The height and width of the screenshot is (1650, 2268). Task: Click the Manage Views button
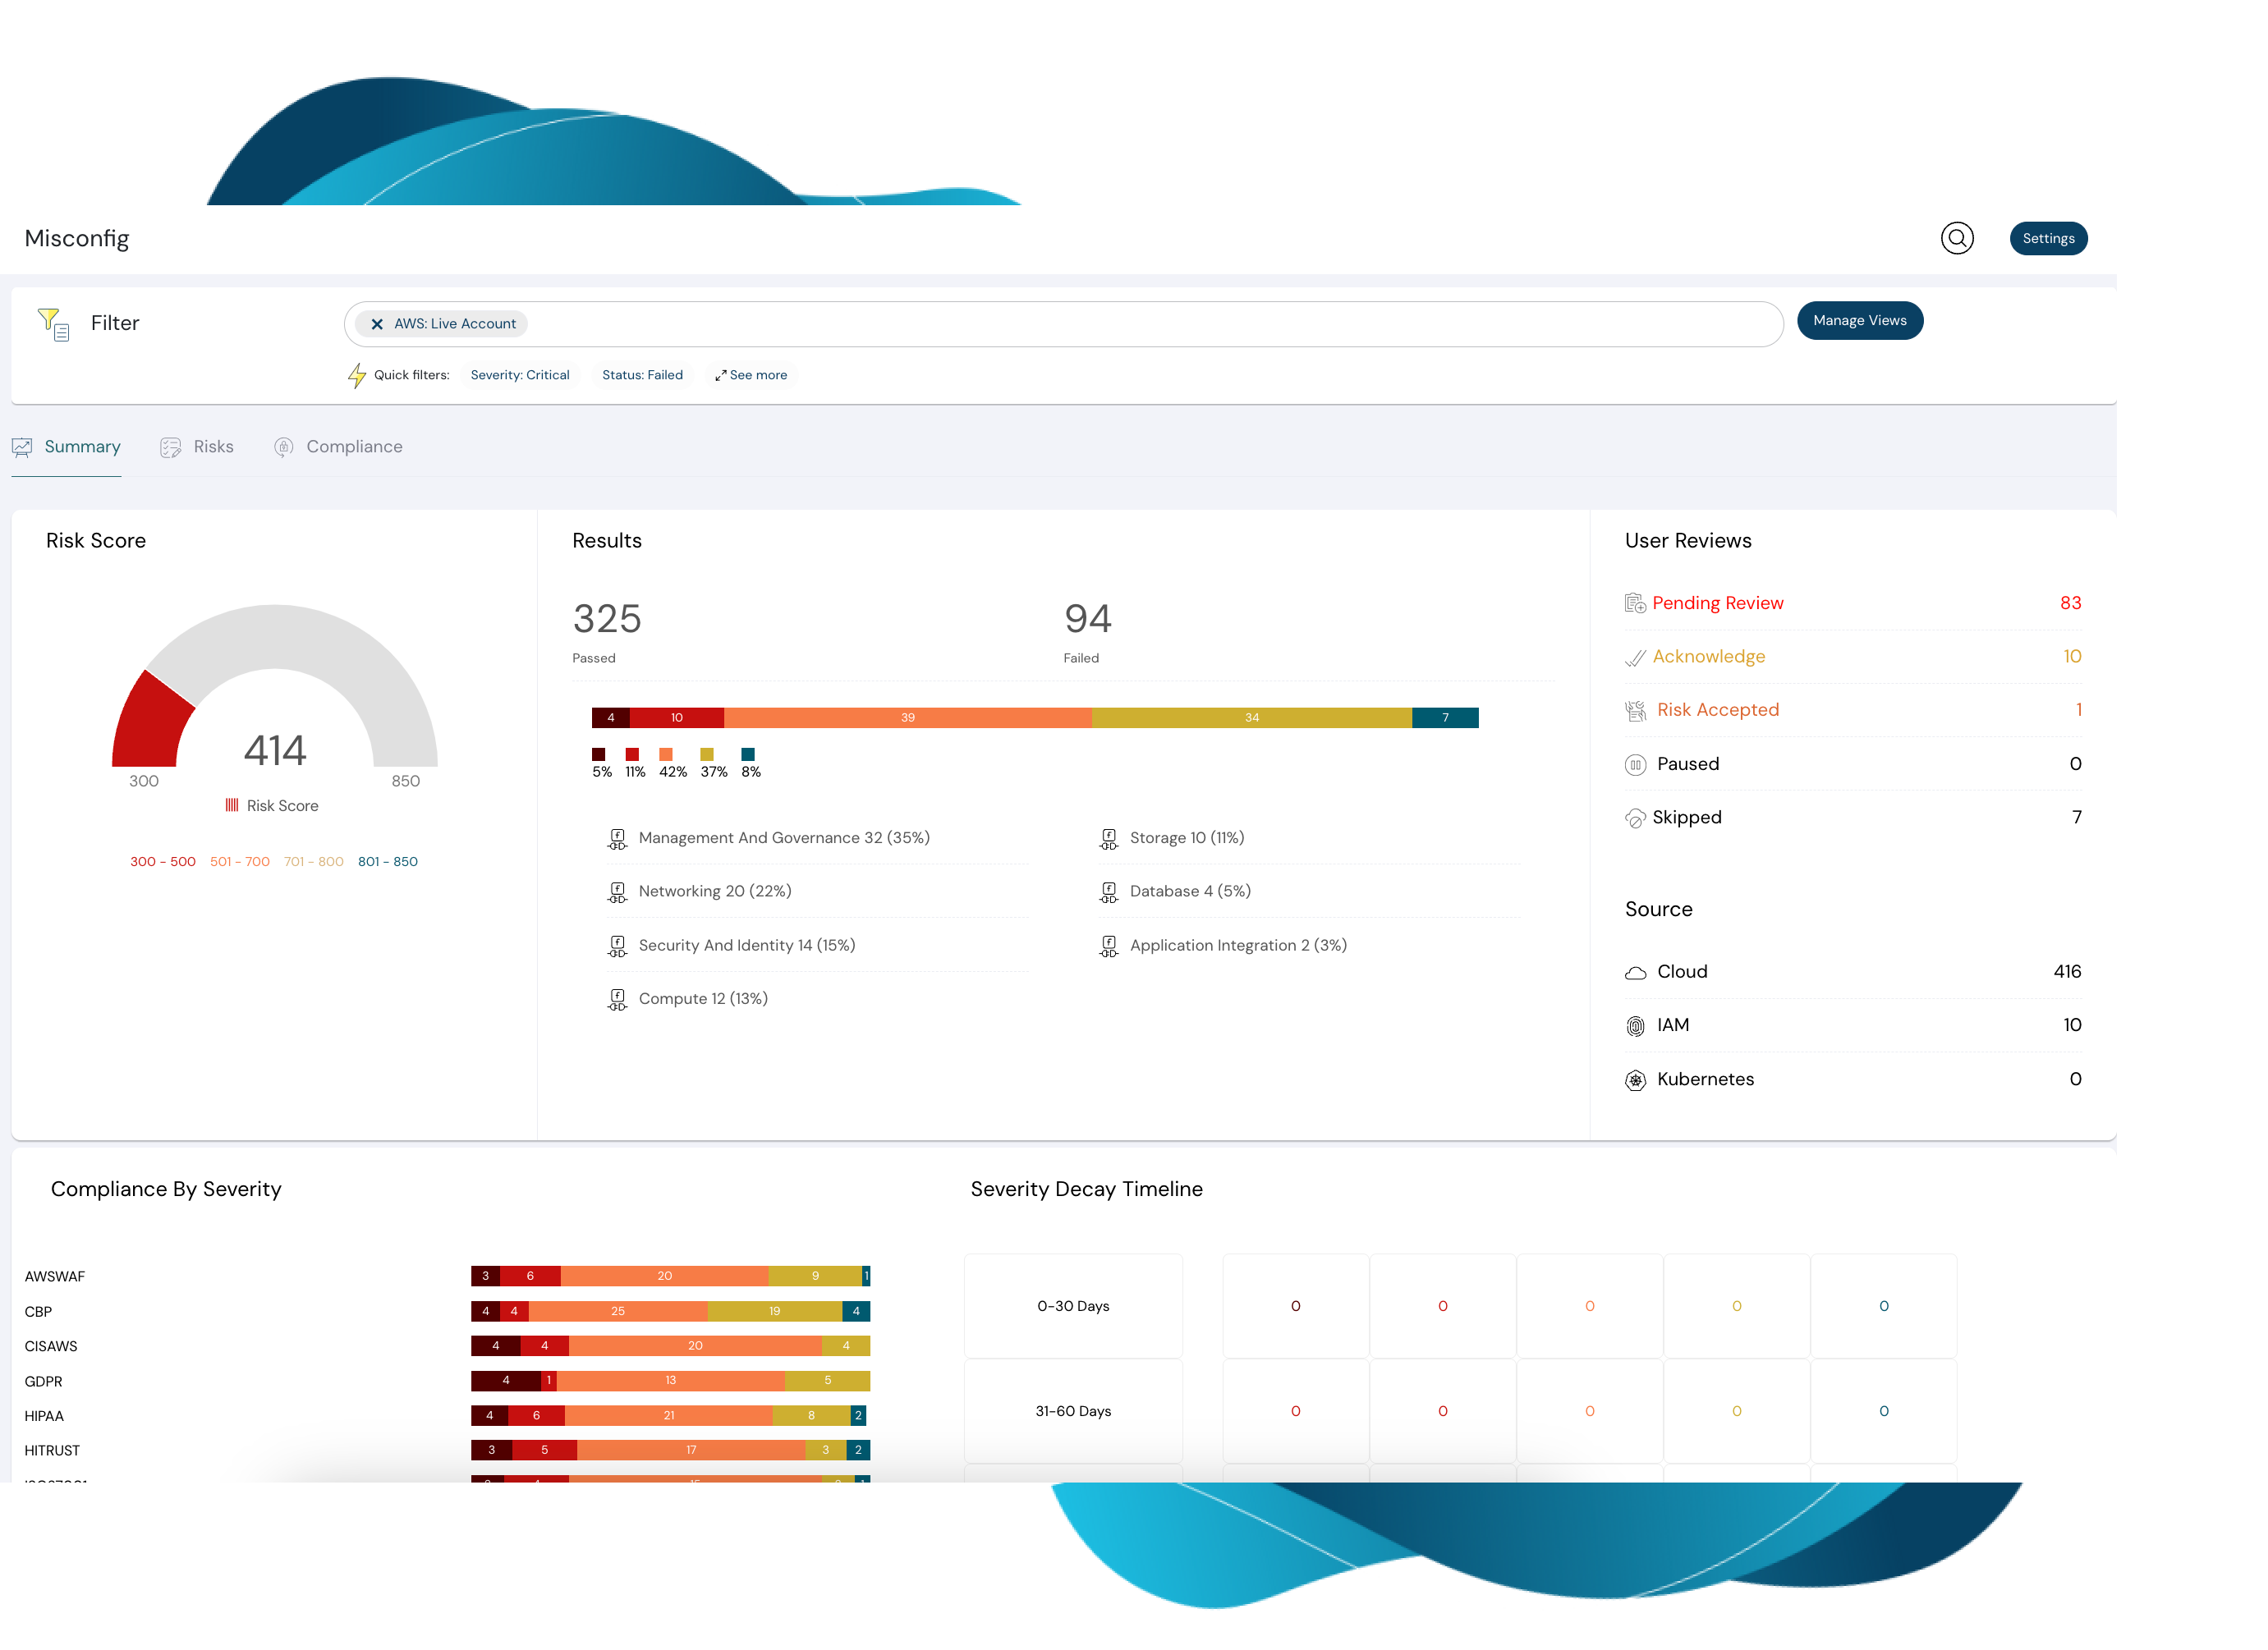pyautogui.click(x=1859, y=321)
